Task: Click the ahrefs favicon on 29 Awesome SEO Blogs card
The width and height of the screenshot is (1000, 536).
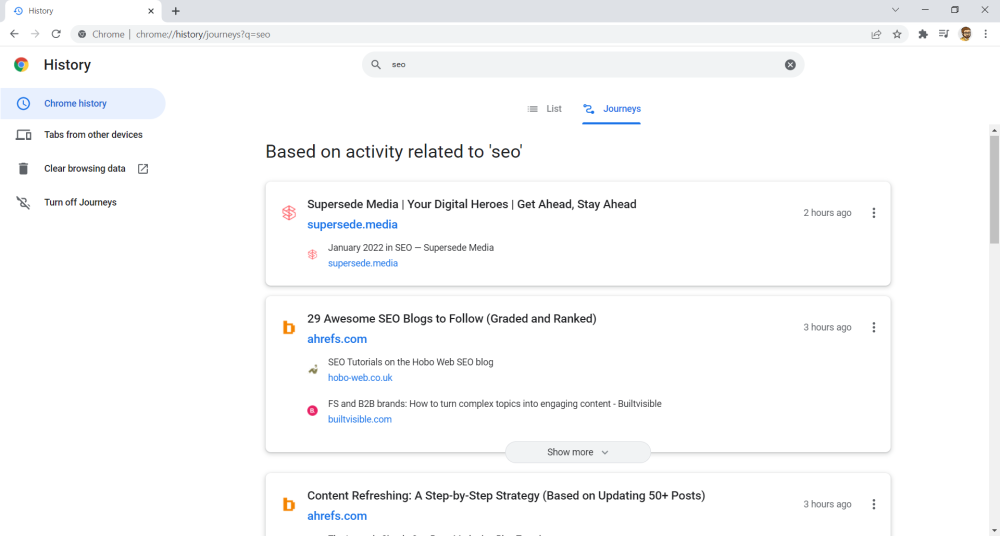Action: coord(289,327)
